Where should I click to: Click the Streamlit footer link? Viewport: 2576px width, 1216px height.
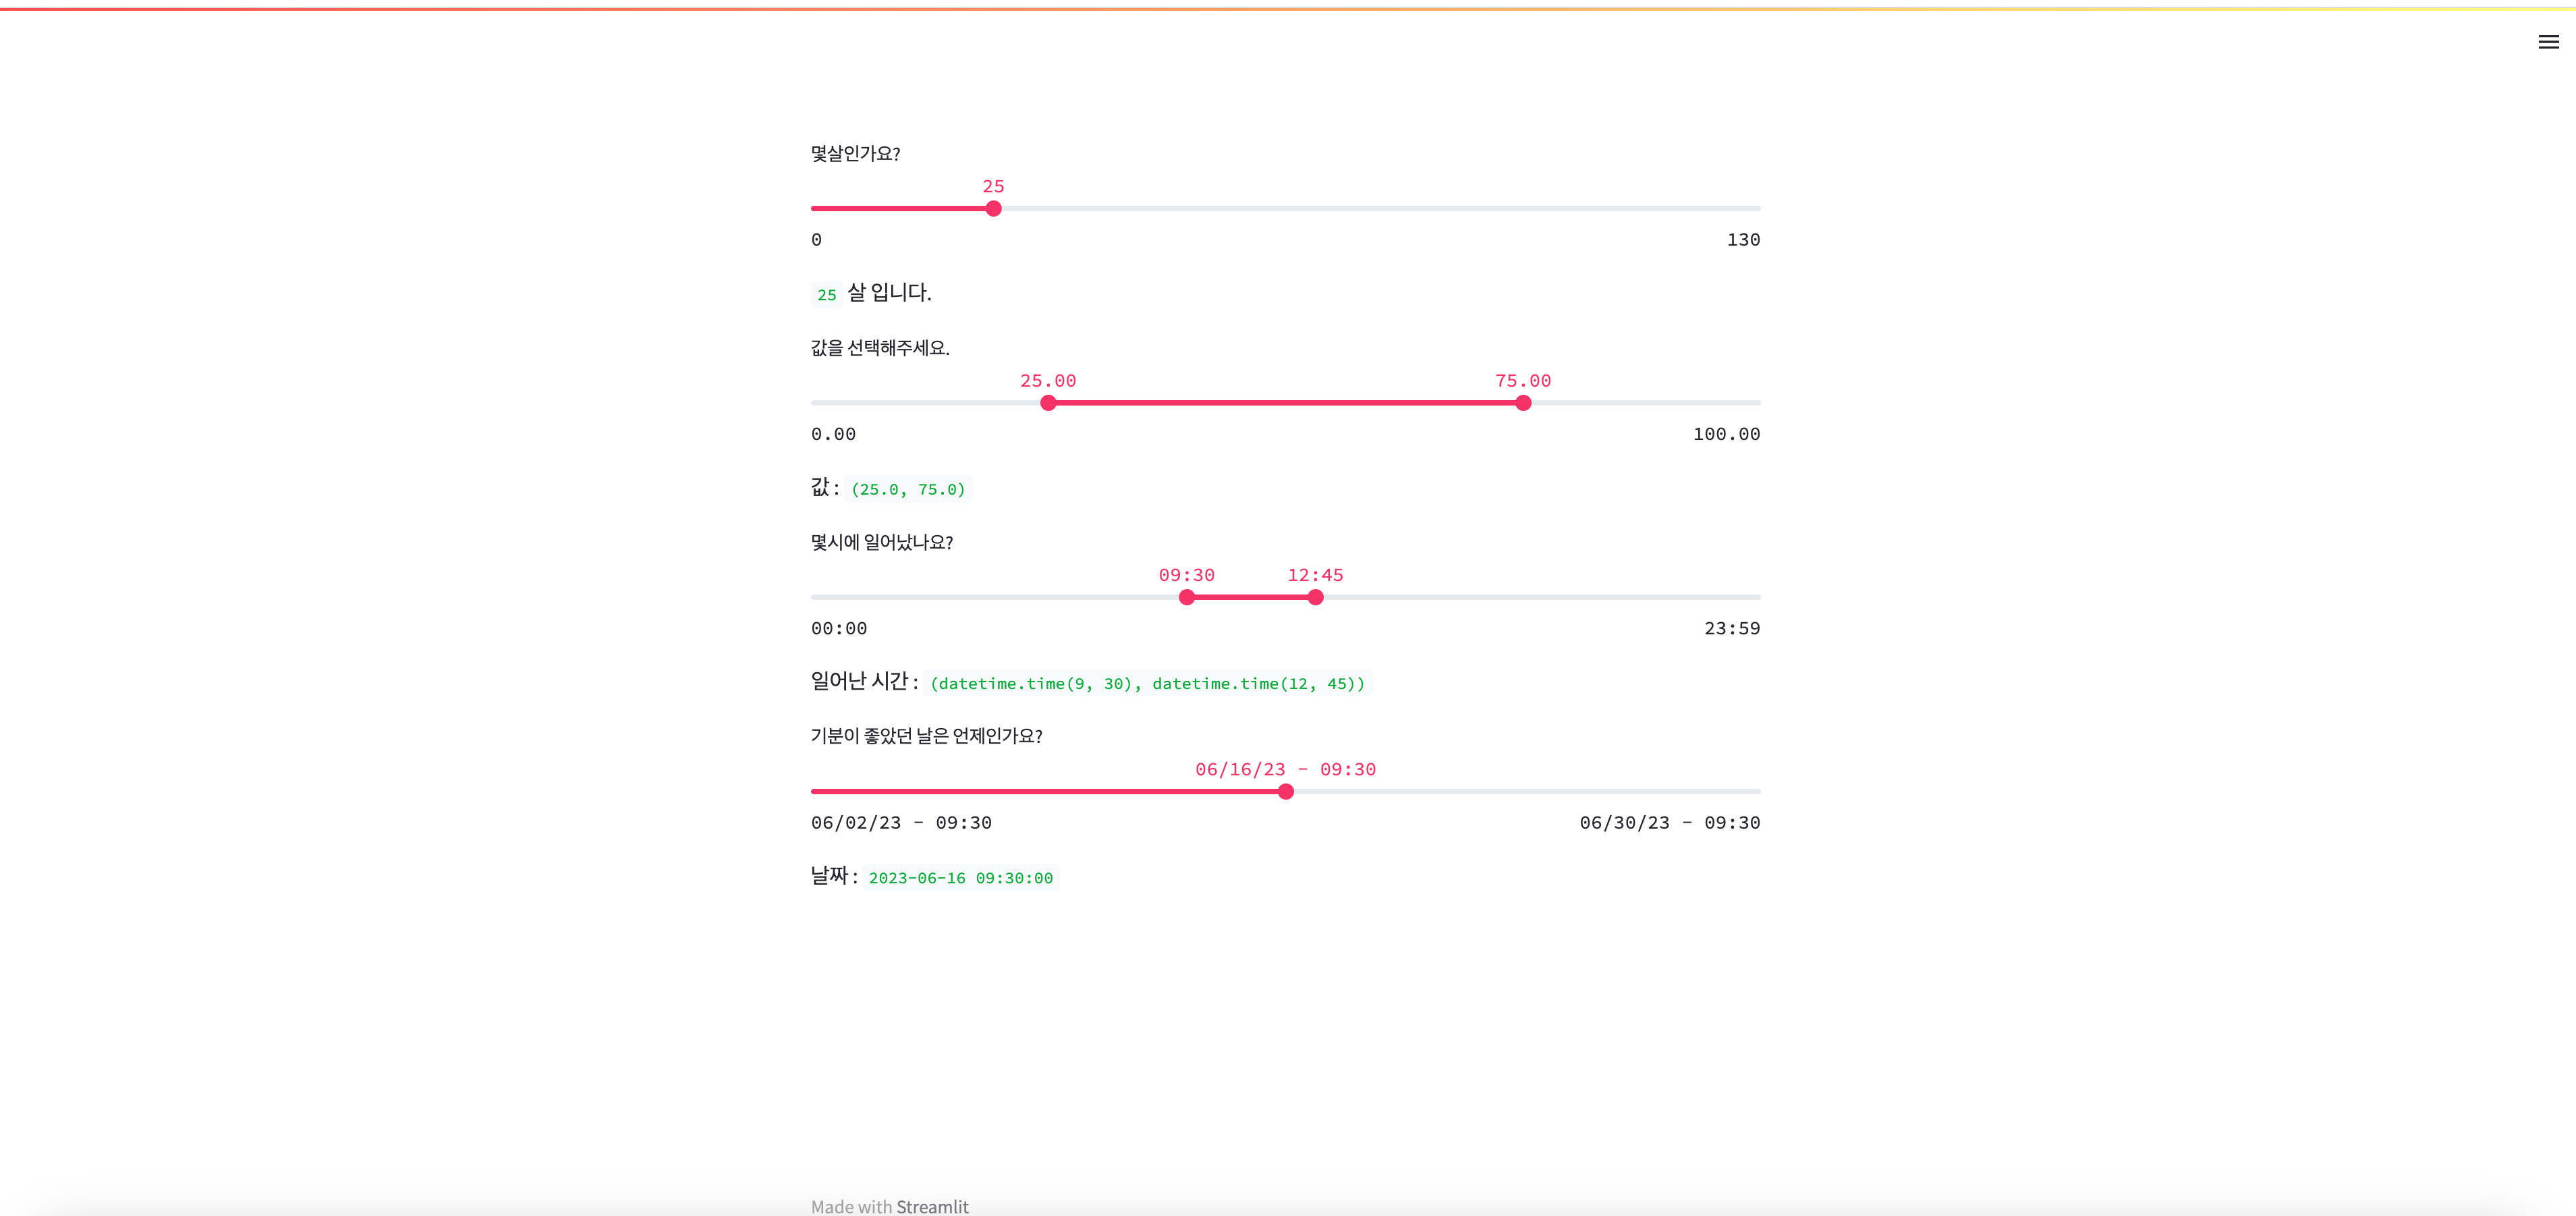click(932, 1206)
